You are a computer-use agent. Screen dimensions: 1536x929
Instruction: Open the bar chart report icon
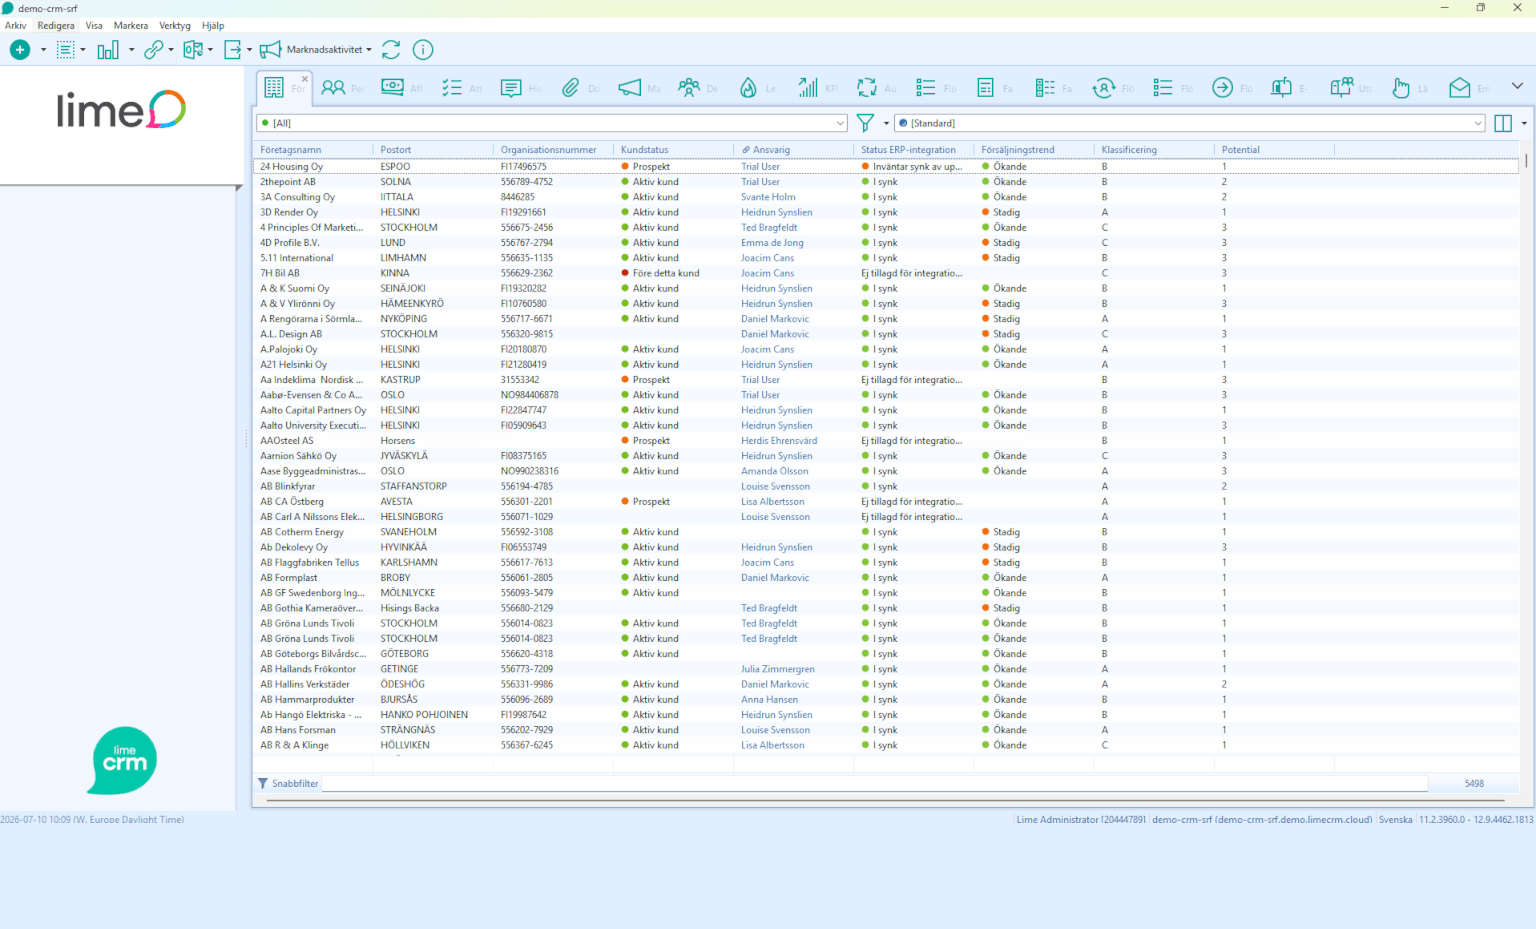(108, 49)
